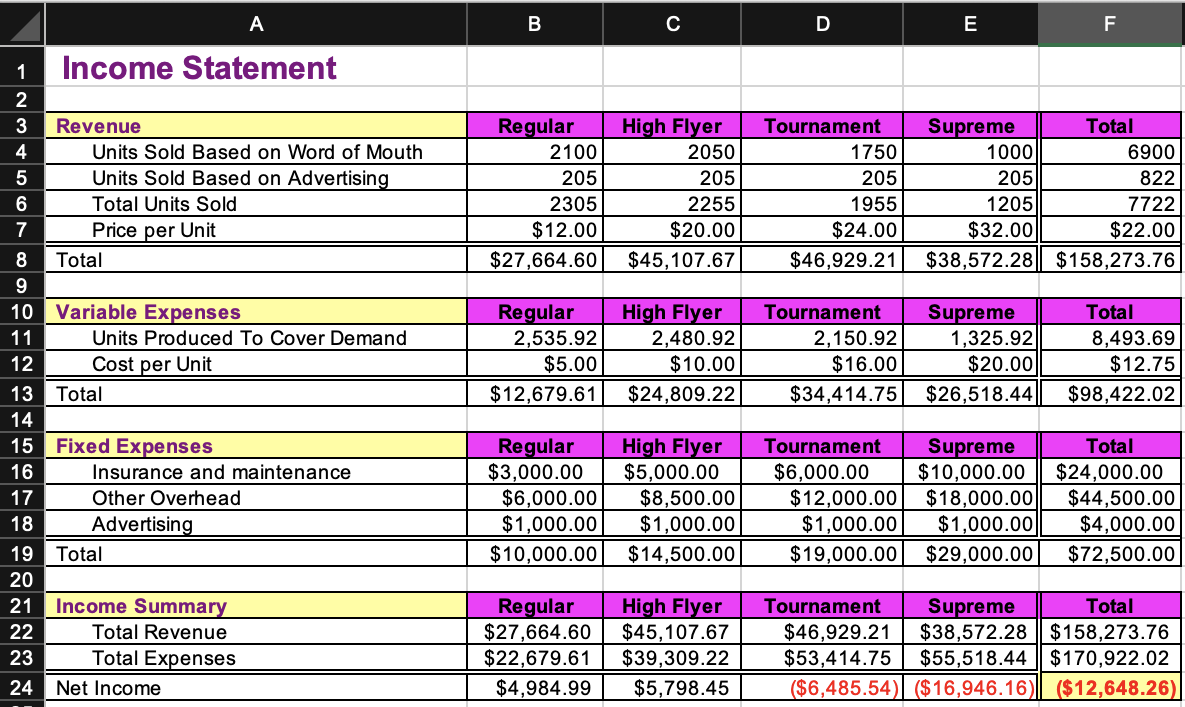The image size is (1185, 707).
Task: Select the $12.75 cost per unit cell
Action: click(1109, 364)
